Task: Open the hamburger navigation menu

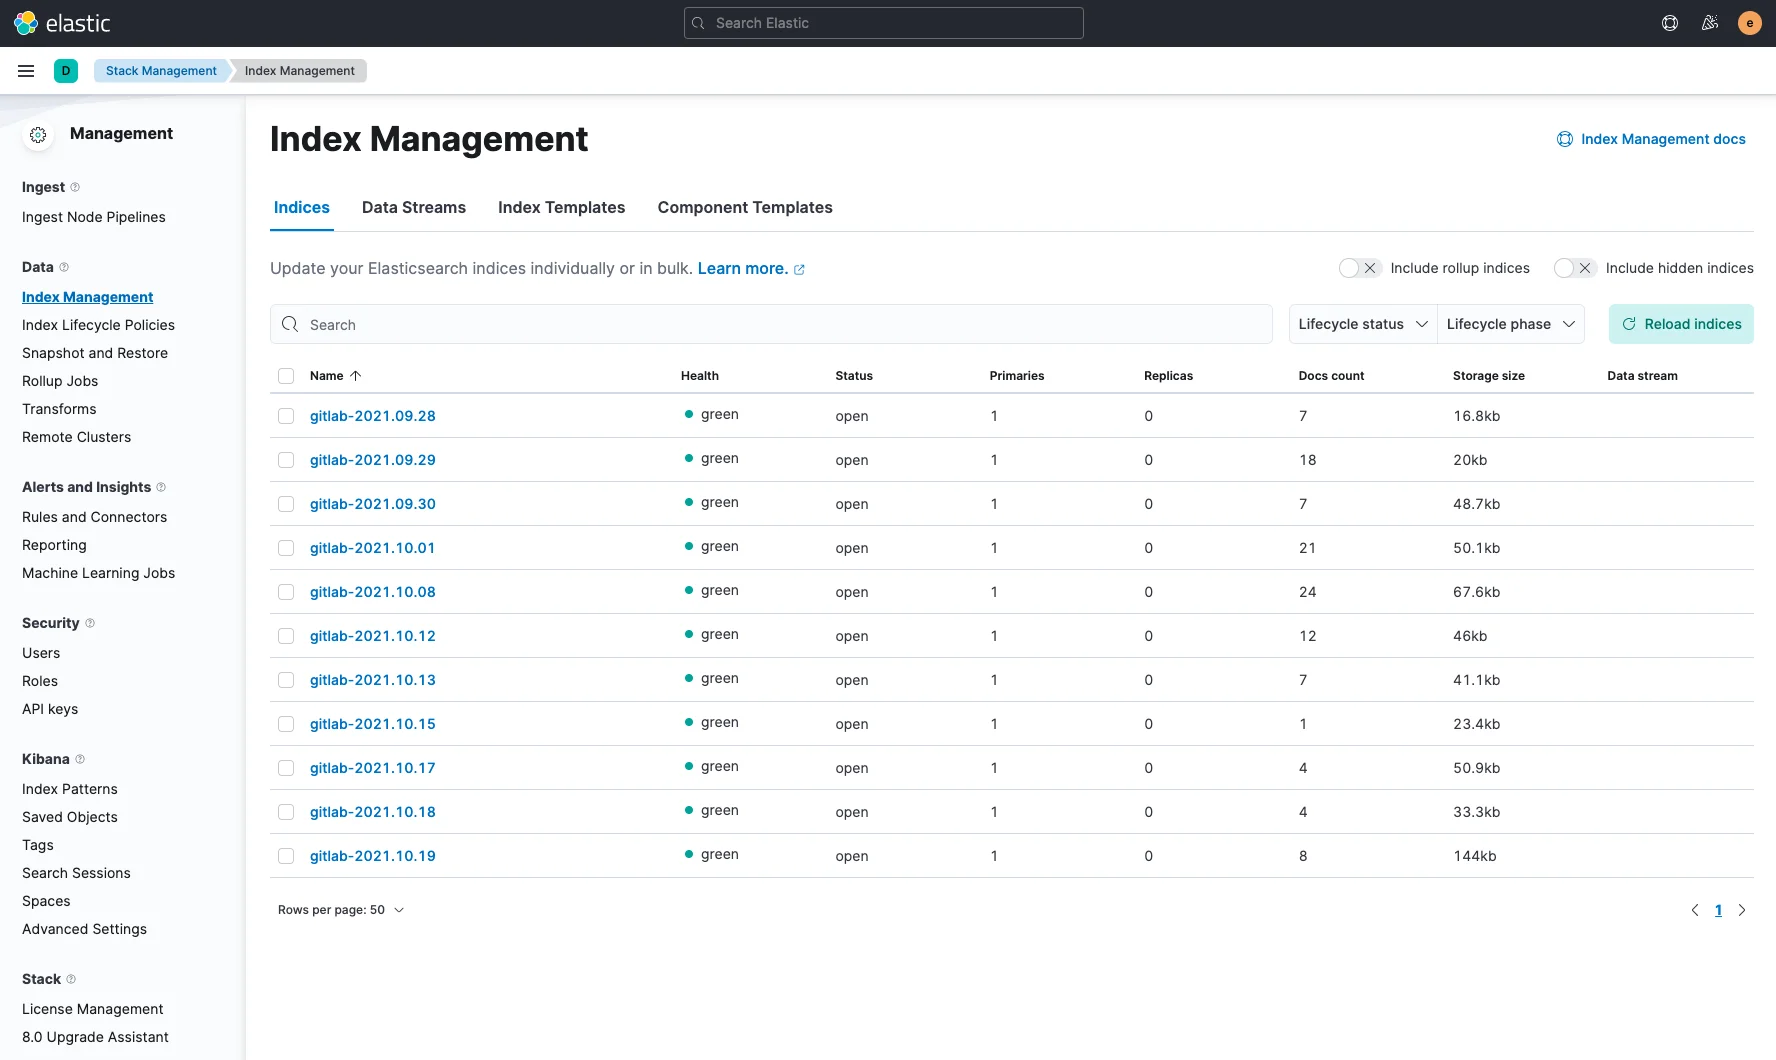Action: point(26,71)
